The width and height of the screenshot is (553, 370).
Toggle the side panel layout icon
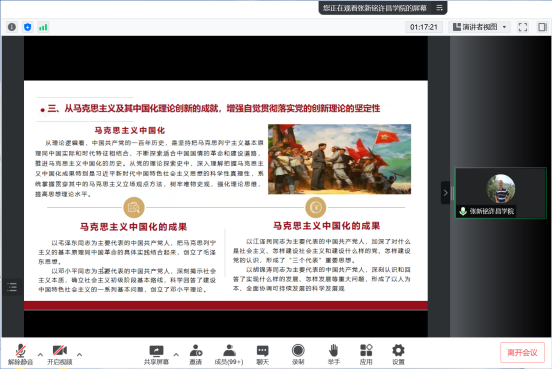tap(542, 27)
